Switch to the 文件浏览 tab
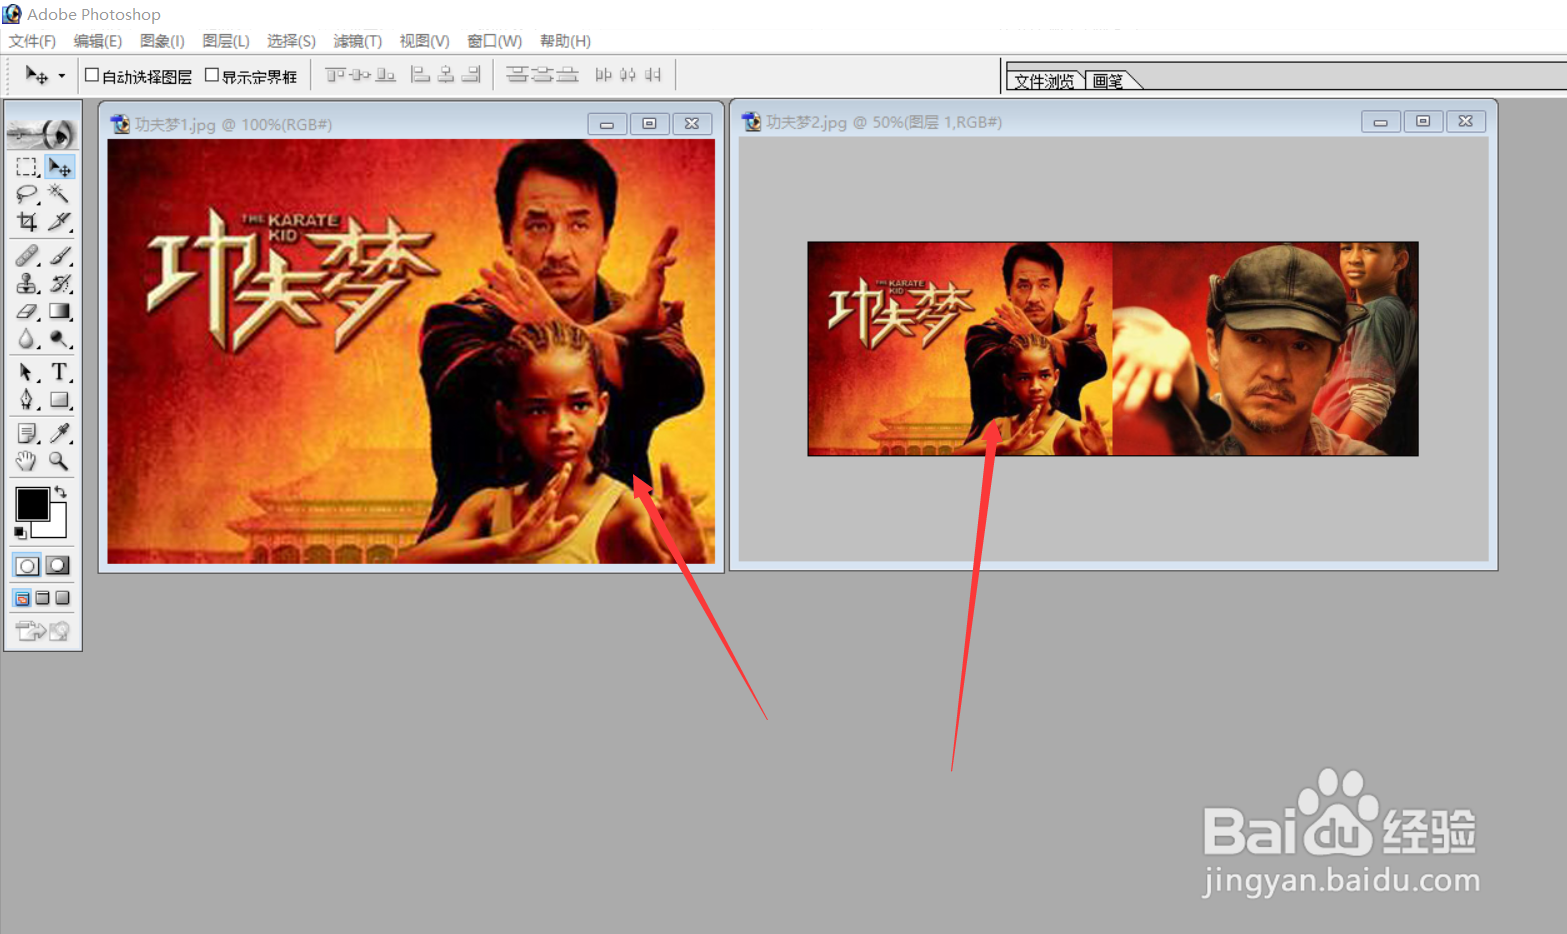 point(1044,81)
